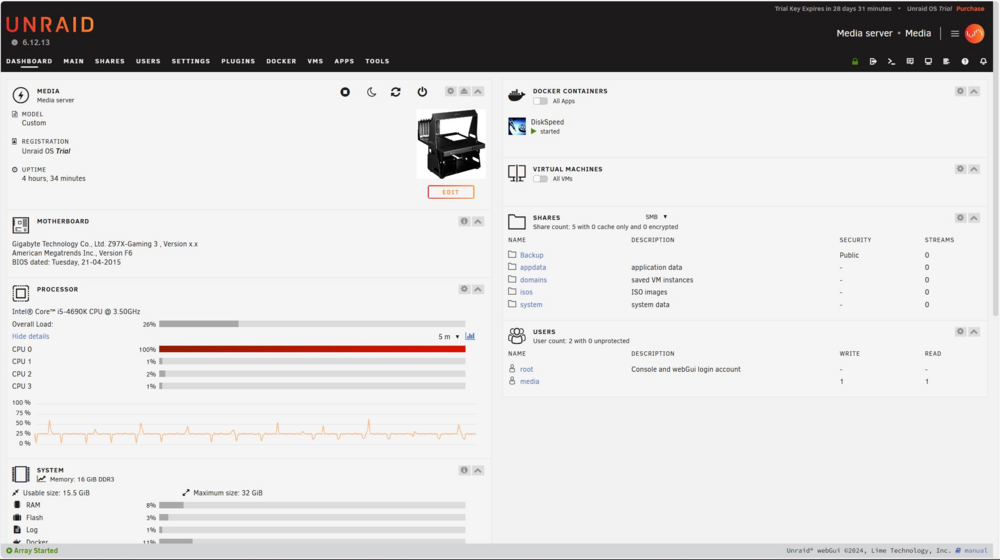Toggle the All Apps switch
Screen dimensions: 1000x560
[540, 101]
